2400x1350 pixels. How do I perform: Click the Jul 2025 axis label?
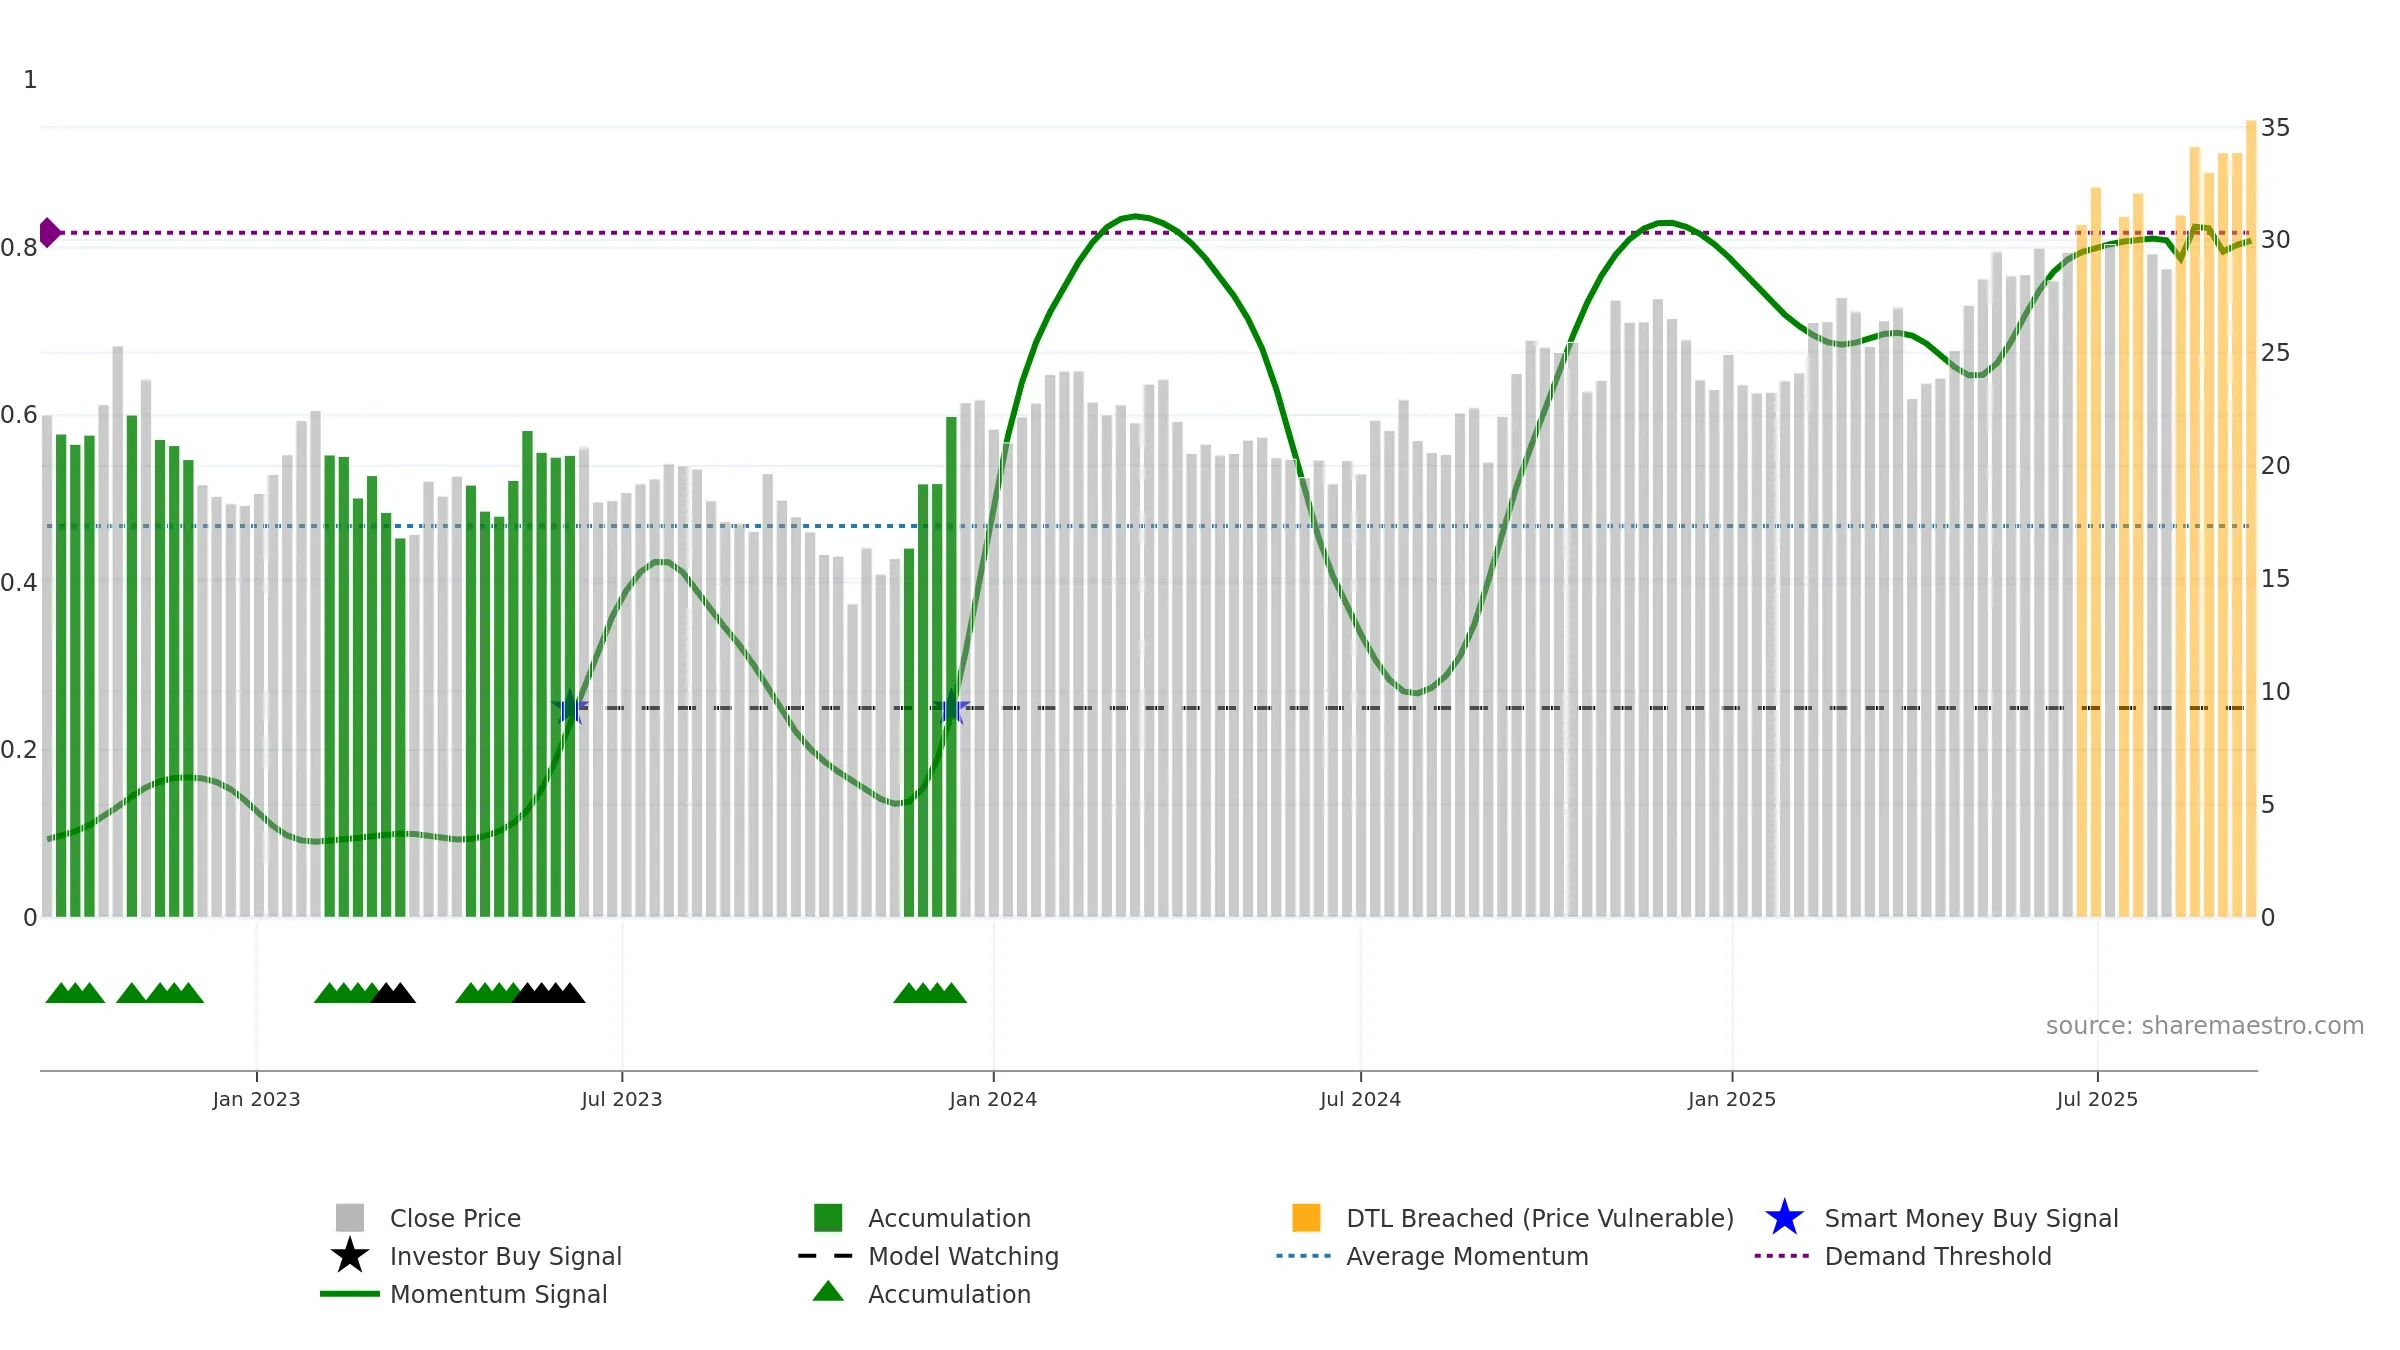tap(2097, 1100)
